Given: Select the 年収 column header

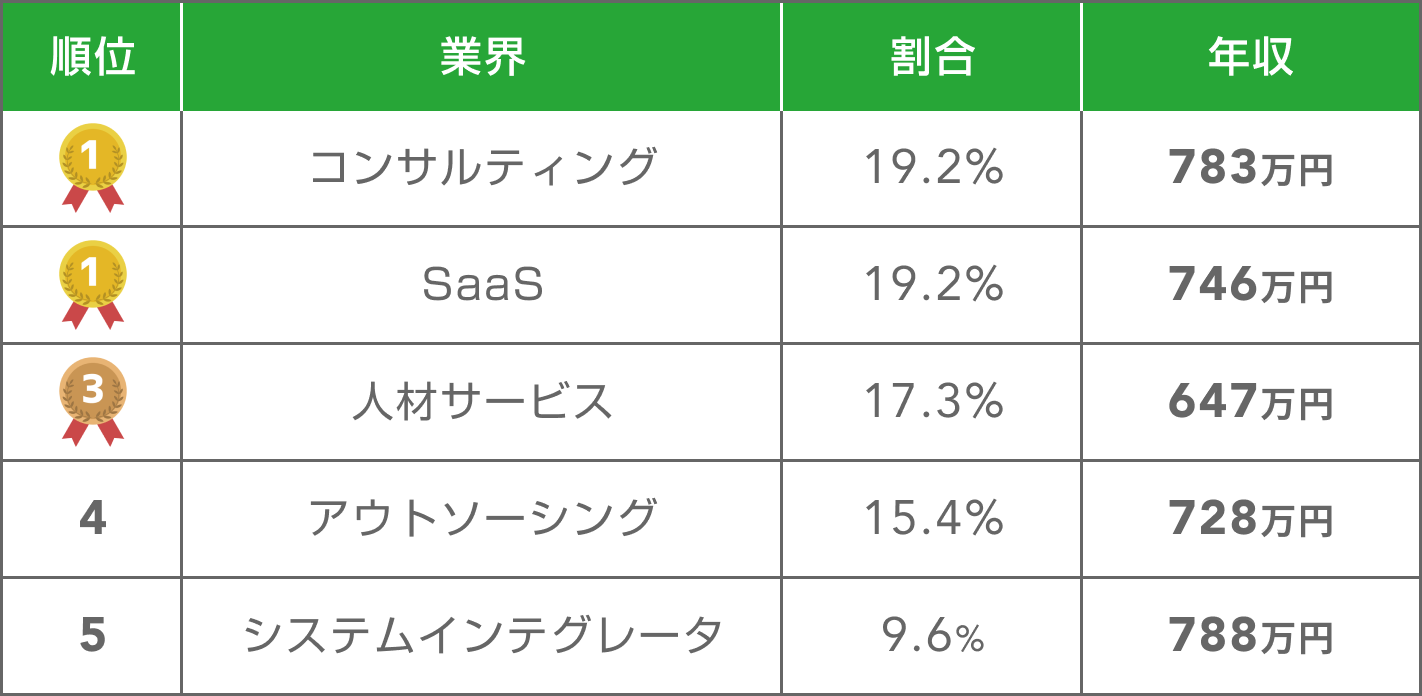Looking at the screenshot, I should [x=1250, y=57].
